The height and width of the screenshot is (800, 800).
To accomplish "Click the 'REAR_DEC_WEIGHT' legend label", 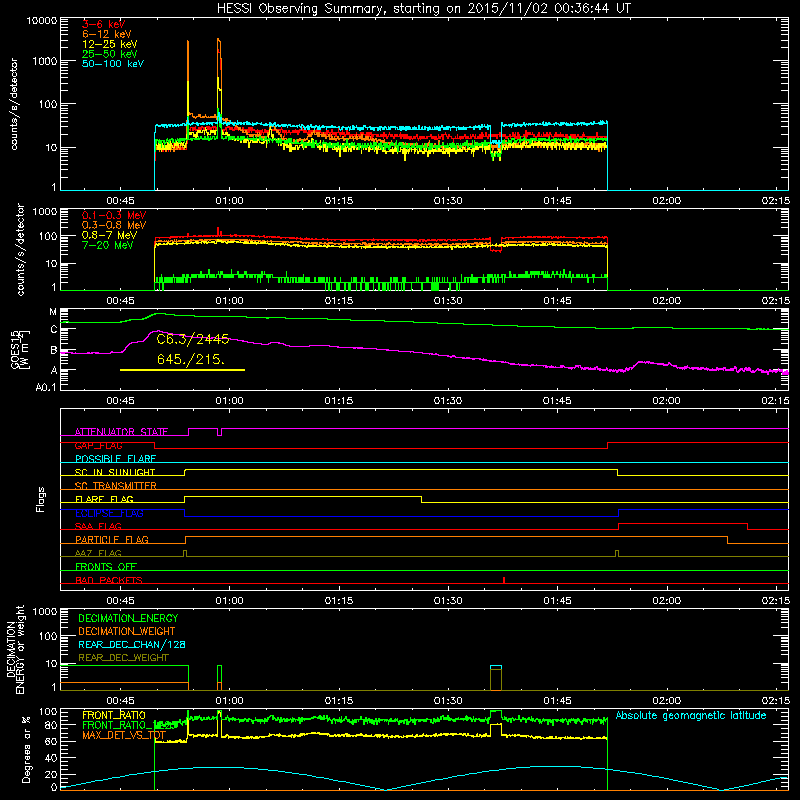I will (x=123, y=658).
